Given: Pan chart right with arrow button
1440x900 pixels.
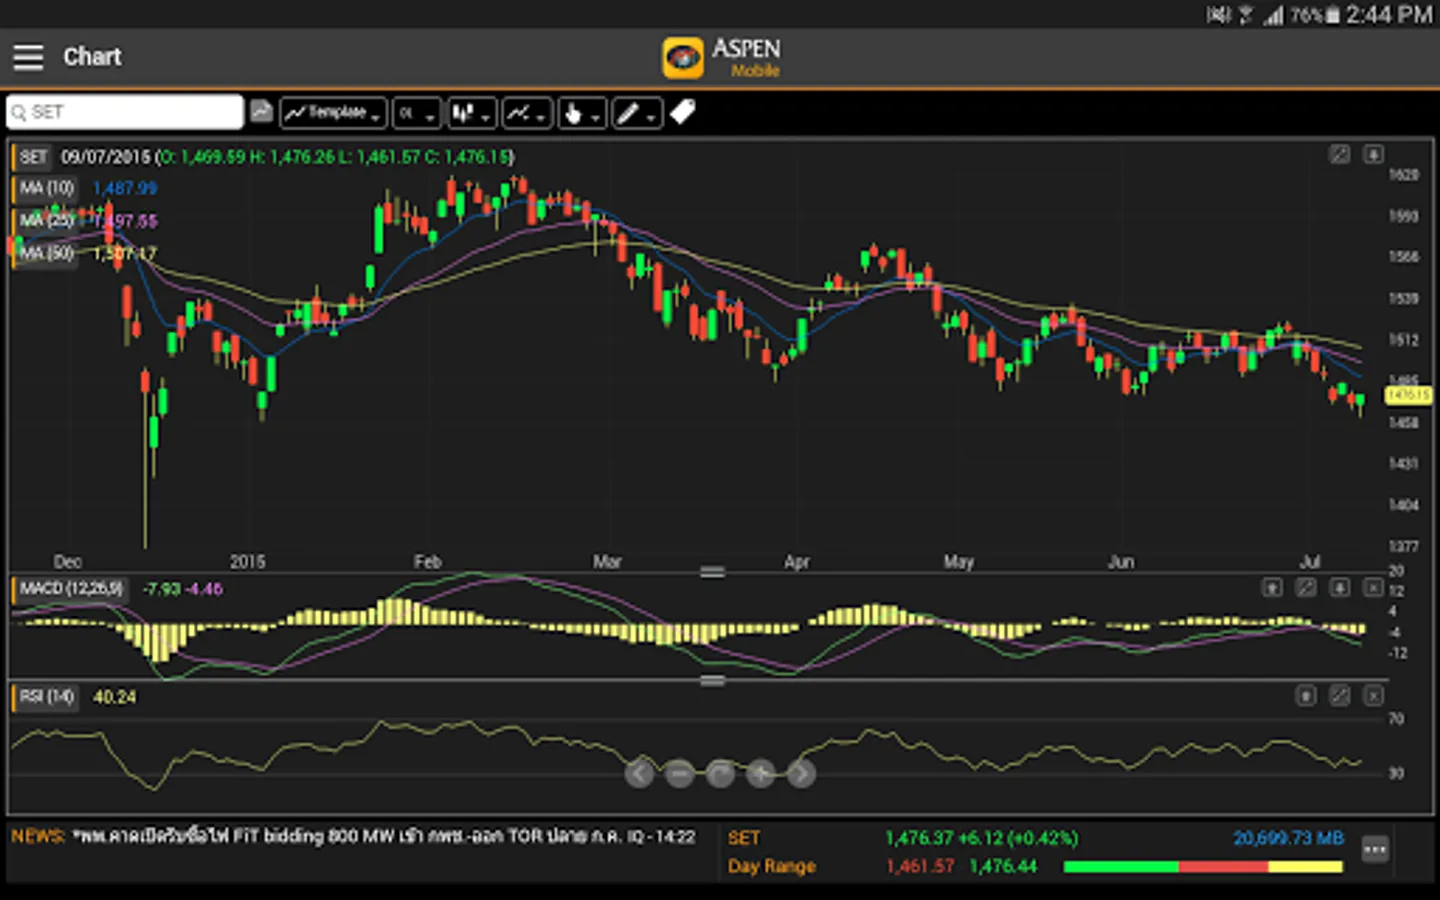Looking at the screenshot, I should [x=801, y=773].
